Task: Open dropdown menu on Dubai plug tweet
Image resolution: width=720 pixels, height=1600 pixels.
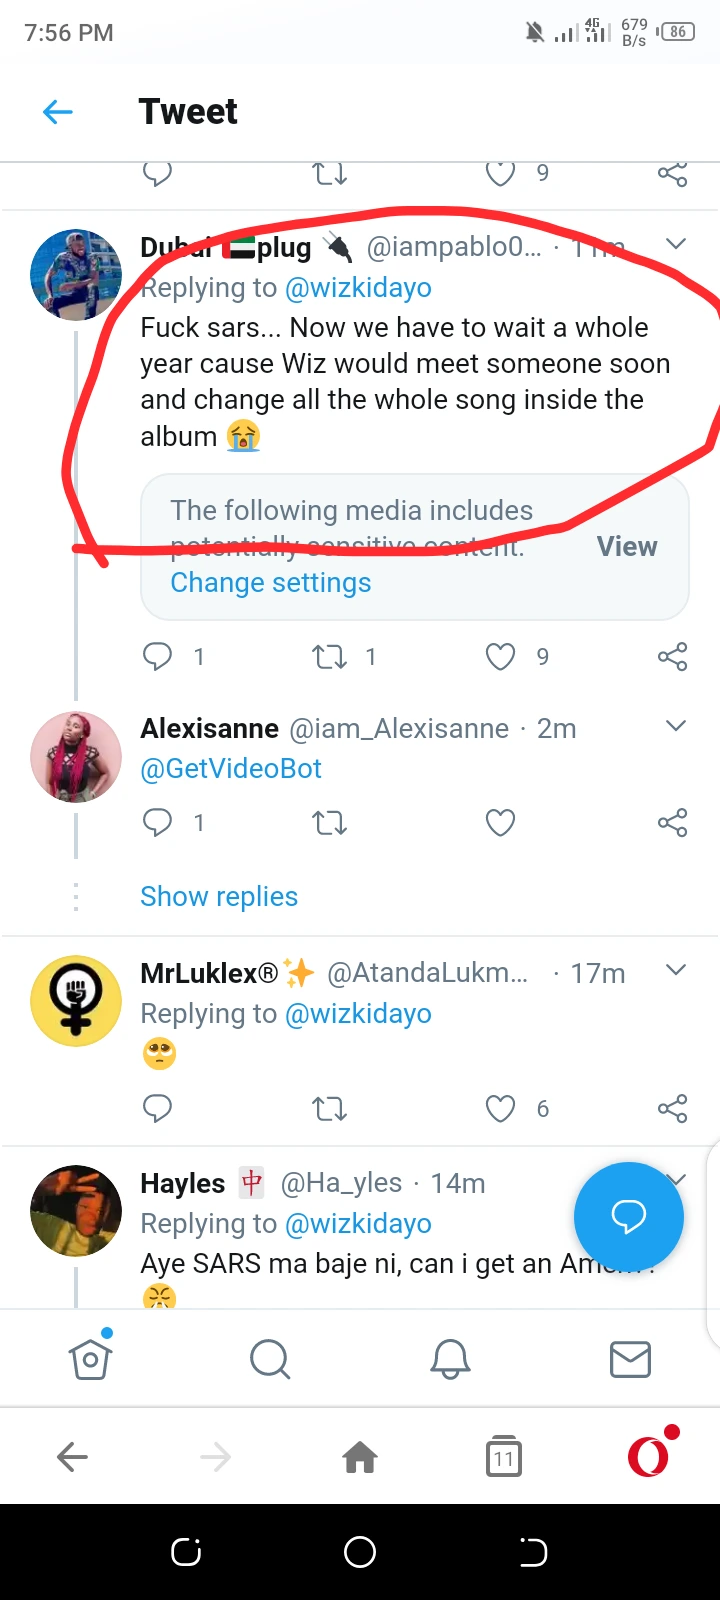Action: point(676,244)
